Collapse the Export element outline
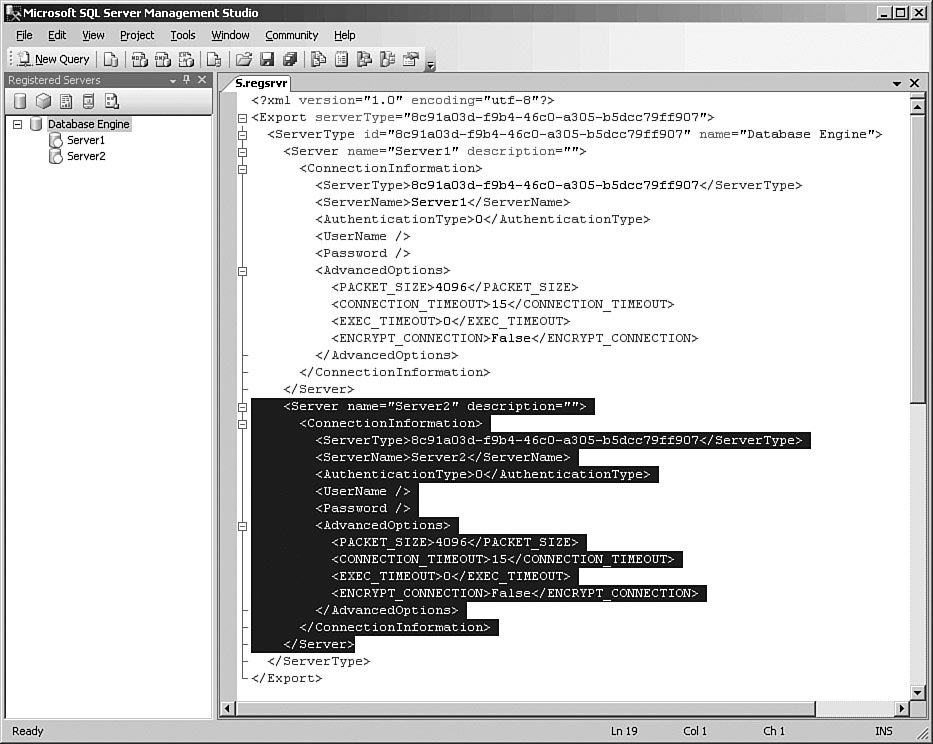This screenshot has height=744, width=933. coord(242,118)
